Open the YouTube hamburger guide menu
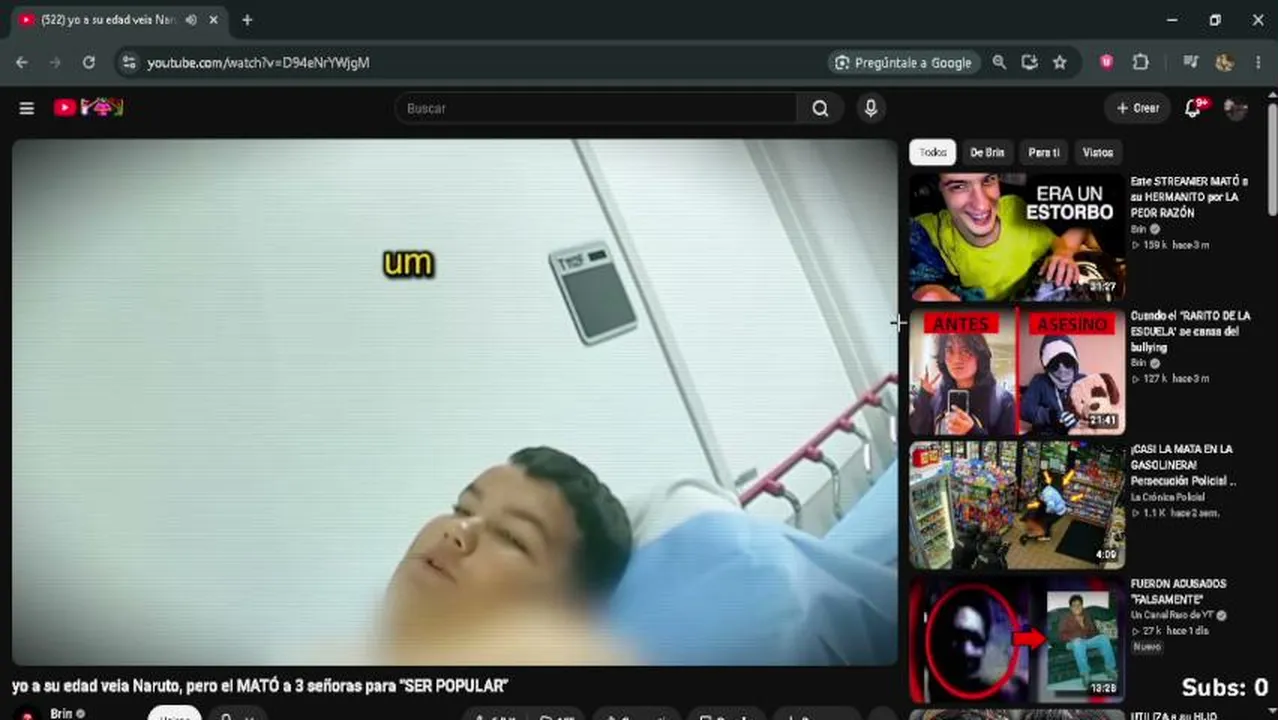Screen dimensions: 1278x720 click(x=27, y=108)
